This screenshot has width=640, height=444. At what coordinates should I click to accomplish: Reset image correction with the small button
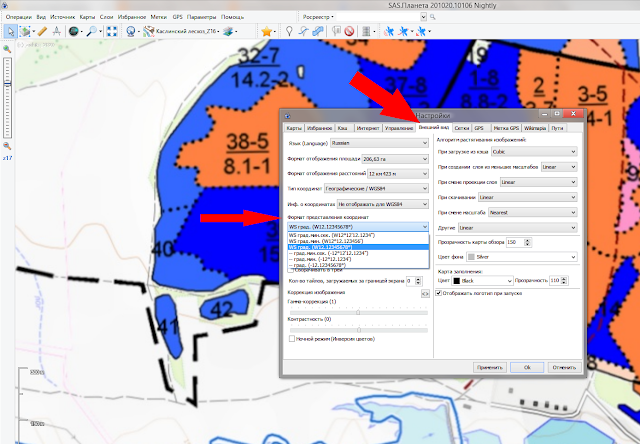(x=425, y=293)
